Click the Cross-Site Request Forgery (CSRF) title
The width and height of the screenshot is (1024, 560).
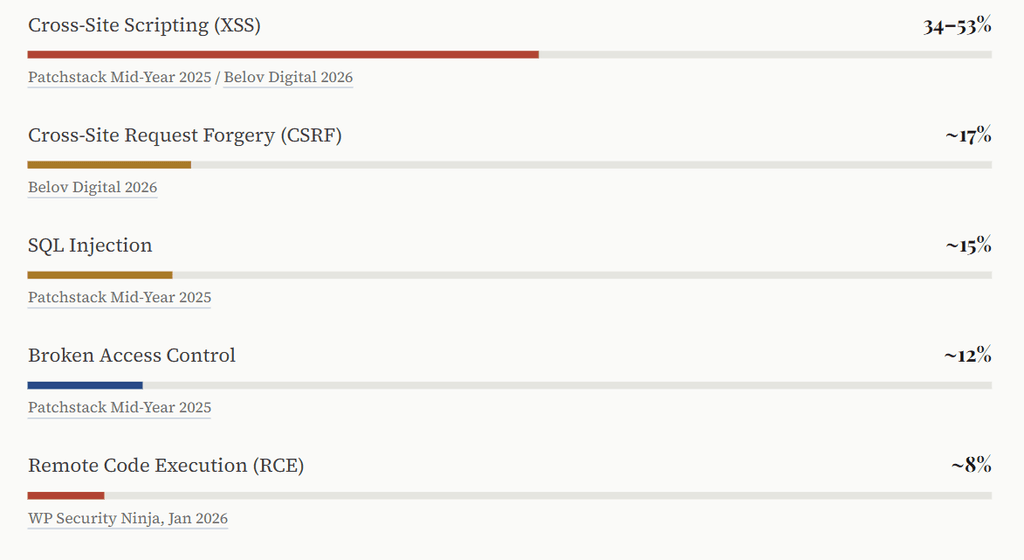click(185, 136)
